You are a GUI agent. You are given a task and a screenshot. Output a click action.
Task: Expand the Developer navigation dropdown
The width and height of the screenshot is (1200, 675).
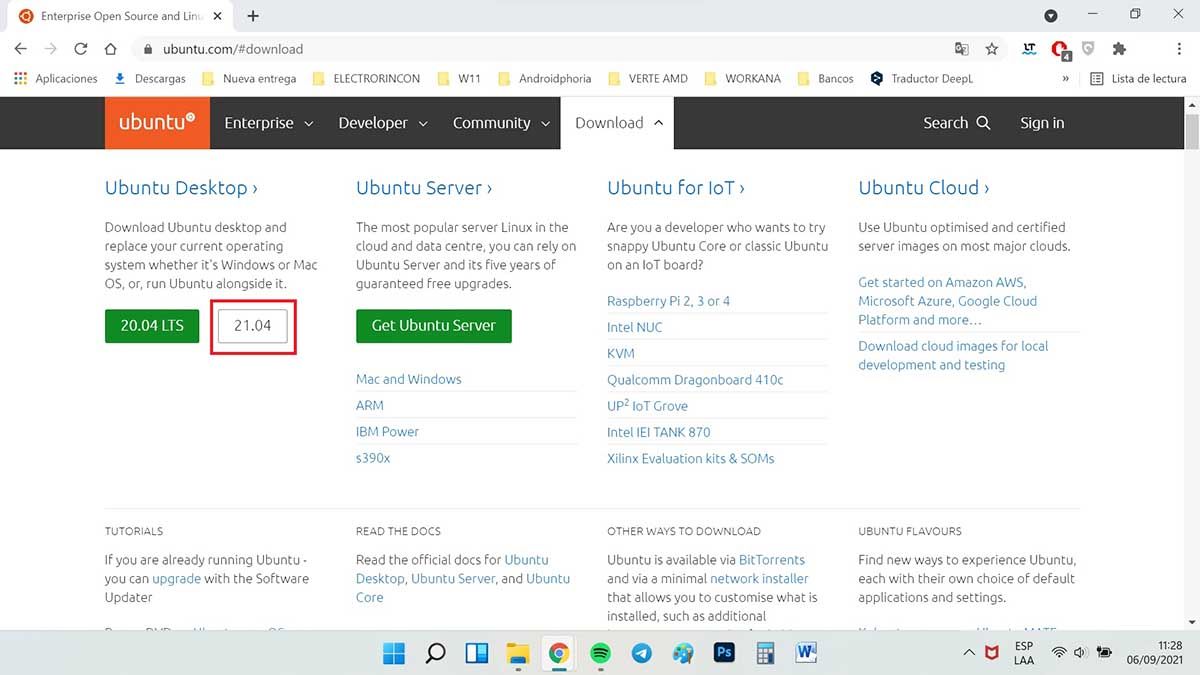tap(383, 123)
